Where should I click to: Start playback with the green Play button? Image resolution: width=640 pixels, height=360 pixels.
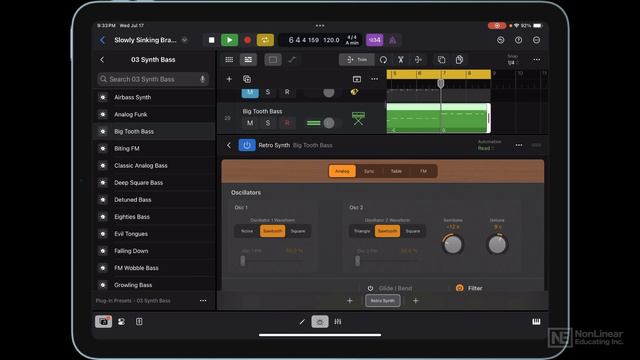[229, 40]
